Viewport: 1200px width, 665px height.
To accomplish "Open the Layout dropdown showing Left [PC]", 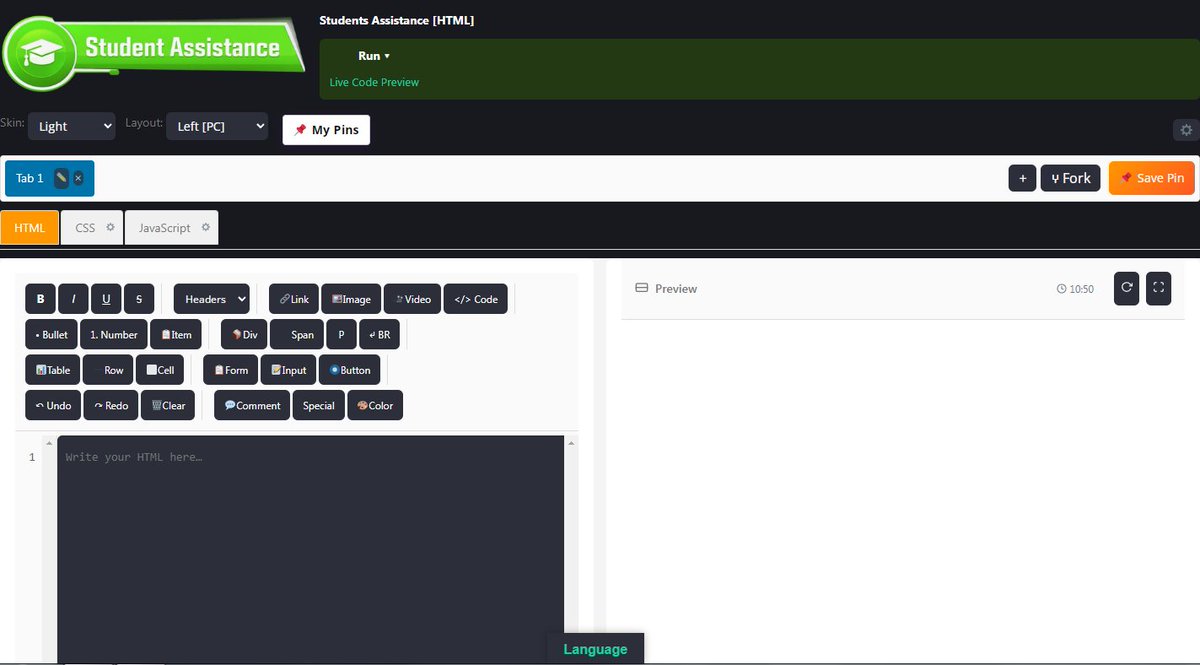I will [x=217, y=126].
